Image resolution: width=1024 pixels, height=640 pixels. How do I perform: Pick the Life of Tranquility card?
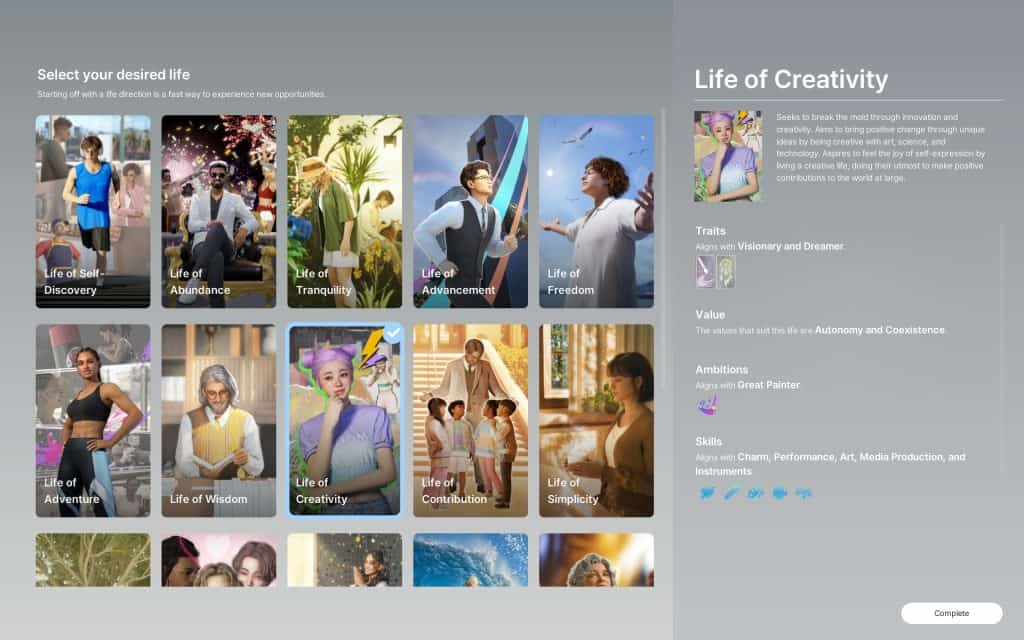coord(345,211)
